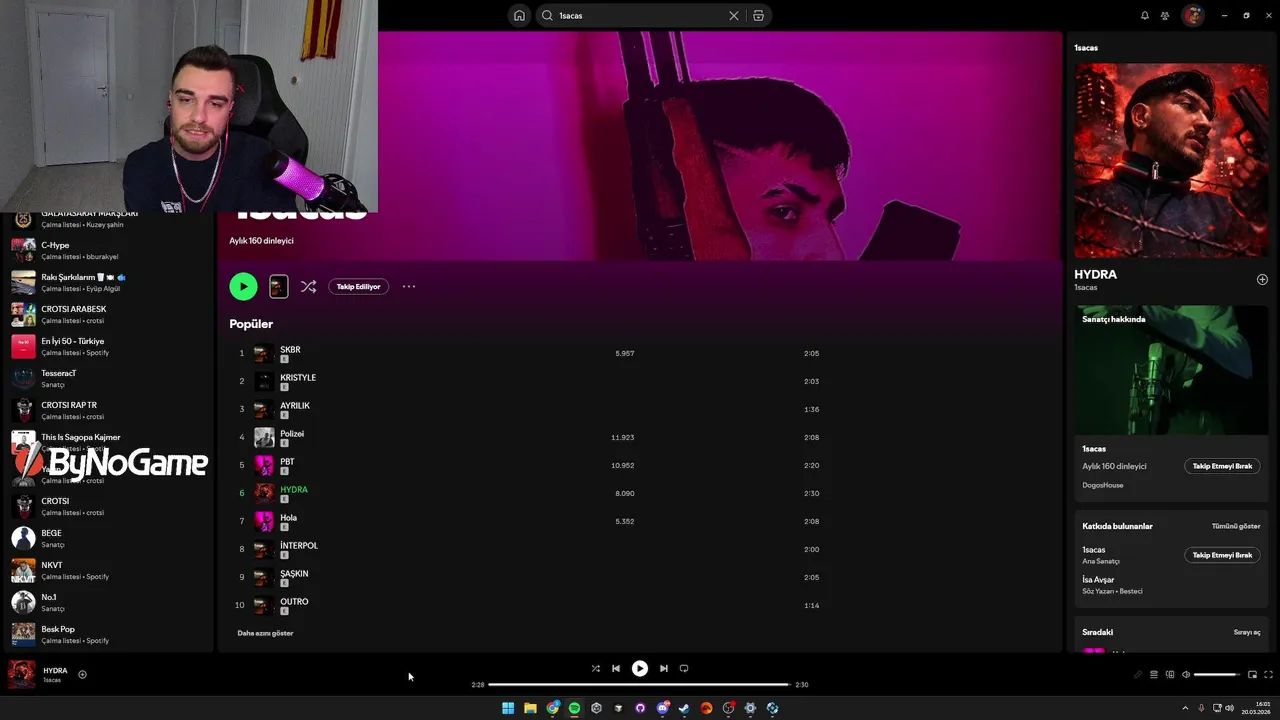Screen dimensions: 1280x720
Task: Open En İyi 50 - Türkiye playlist
Action: [108, 346]
